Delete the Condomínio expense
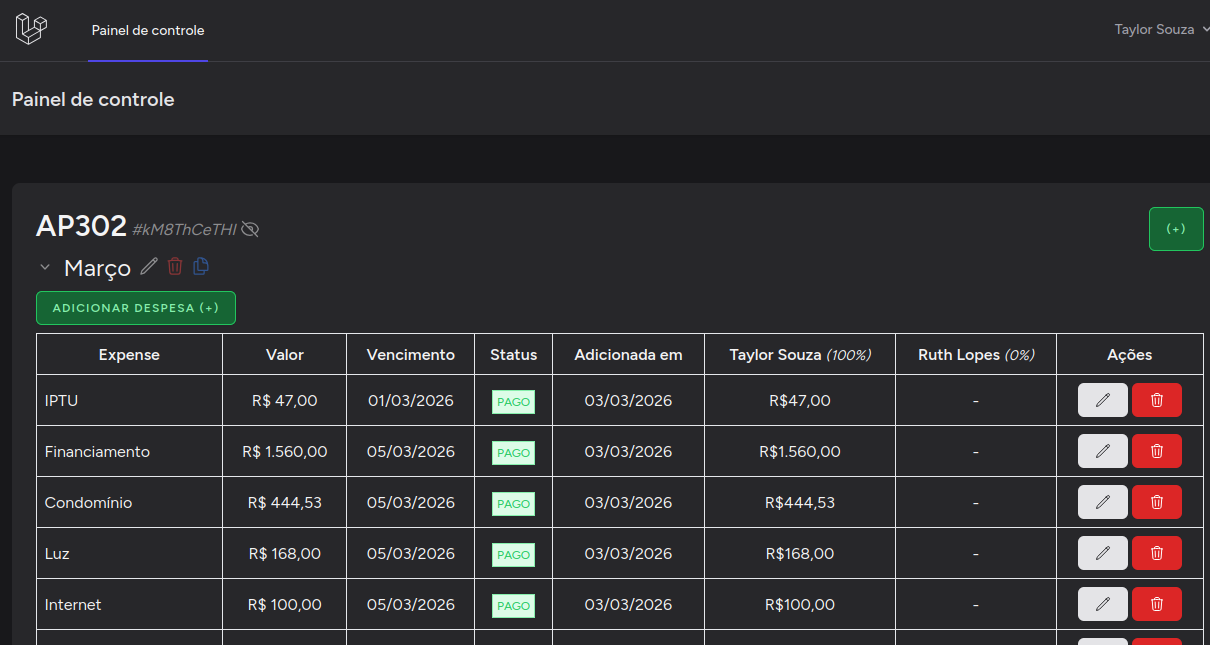Screen dimensions: 1210x645 tap(1156, 502)
